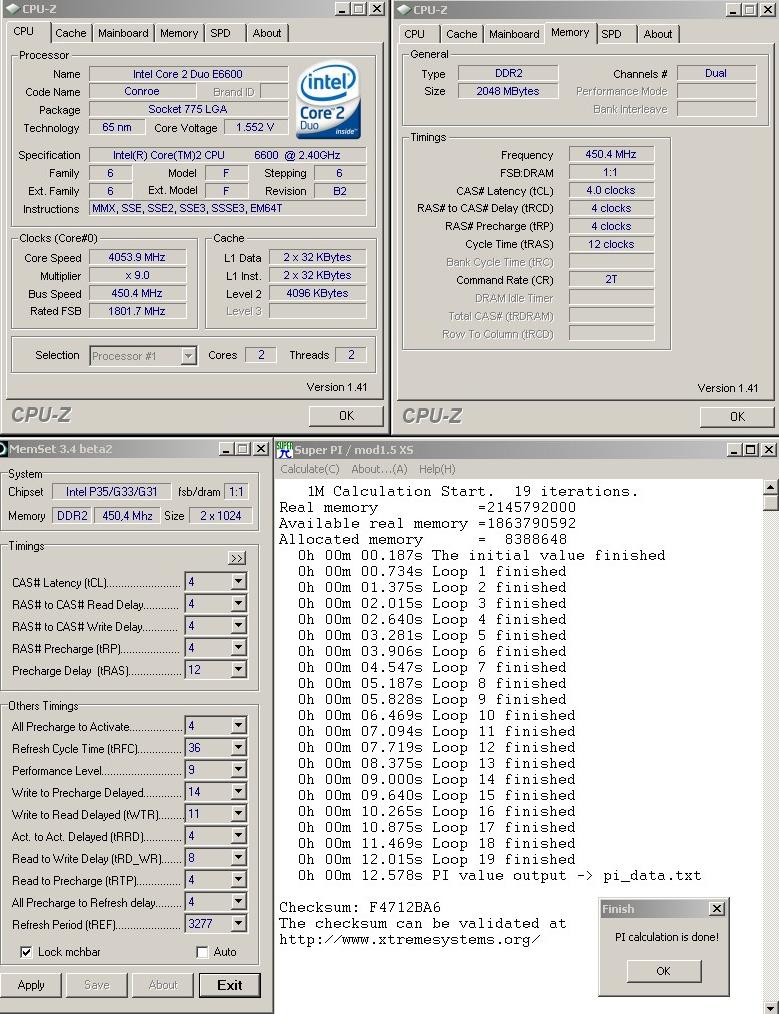Click Apply in MemSet
The image size is (779, 1014).
point(31,985)
